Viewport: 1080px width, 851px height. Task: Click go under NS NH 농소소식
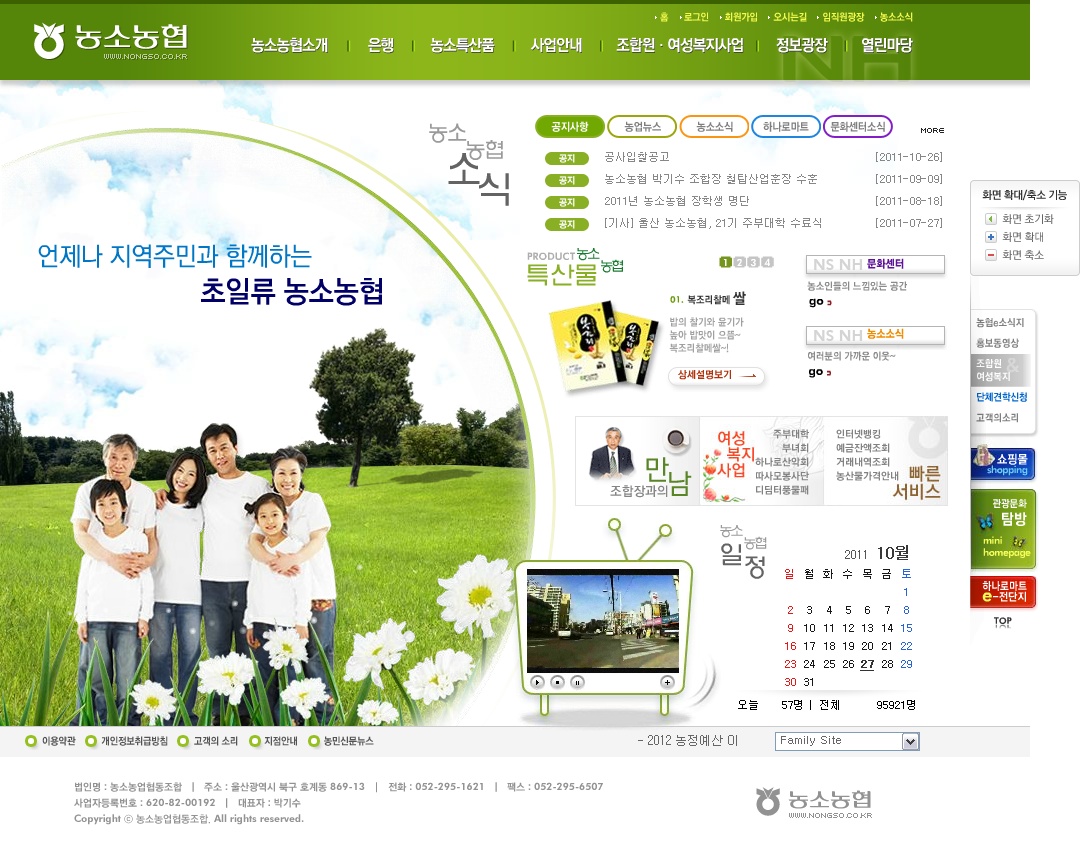[820, 372]
